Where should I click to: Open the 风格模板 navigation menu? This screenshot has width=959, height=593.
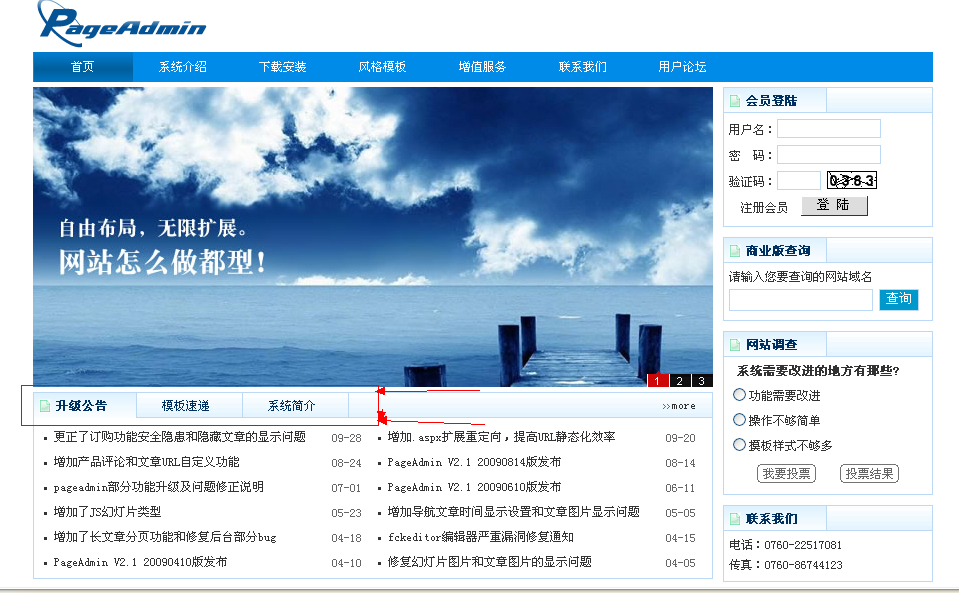click(382, 67)
